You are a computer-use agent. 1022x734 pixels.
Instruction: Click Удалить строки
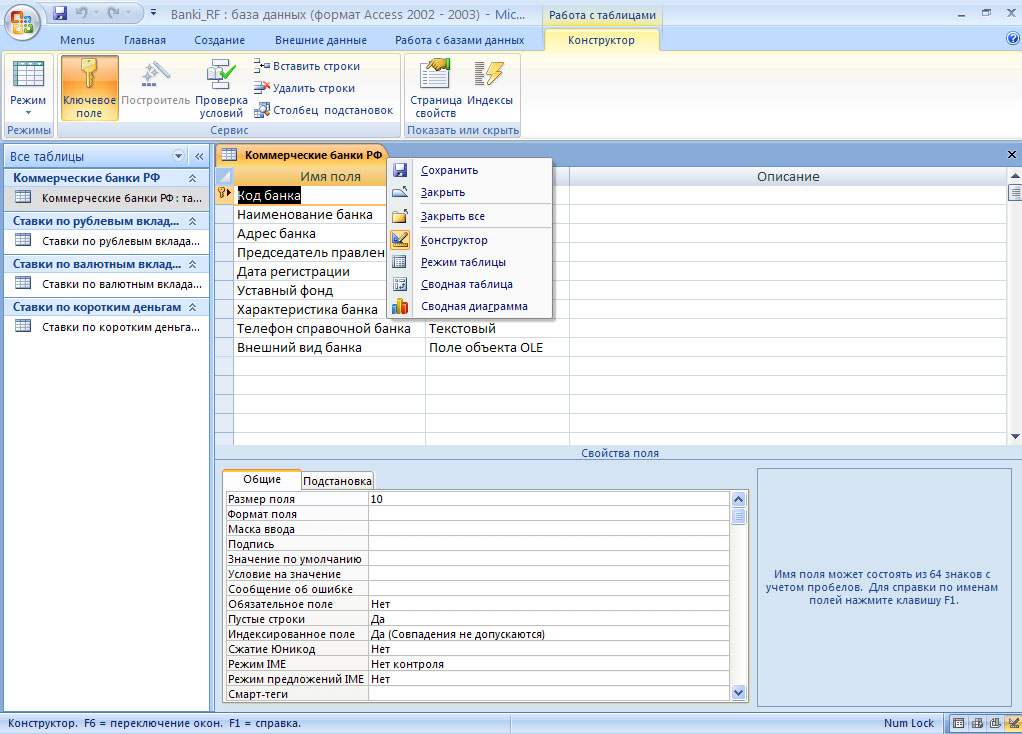click(304, 88)
